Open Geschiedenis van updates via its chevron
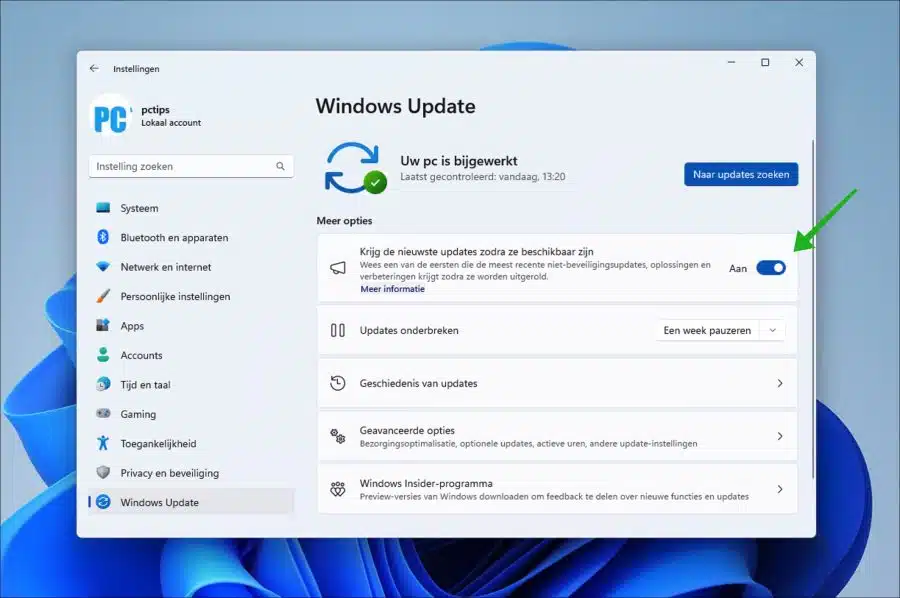The image size is (900, 598). point(779,383)
